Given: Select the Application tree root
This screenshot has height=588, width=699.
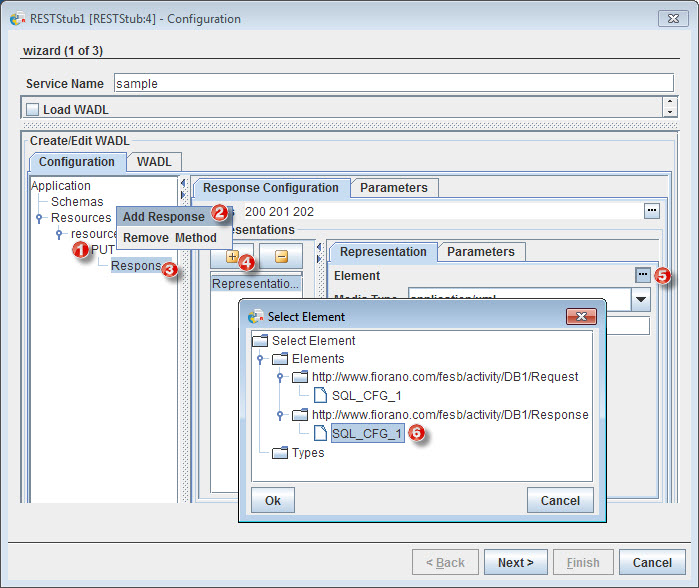Looking at the screenshot, I should (x=61, y=185).
